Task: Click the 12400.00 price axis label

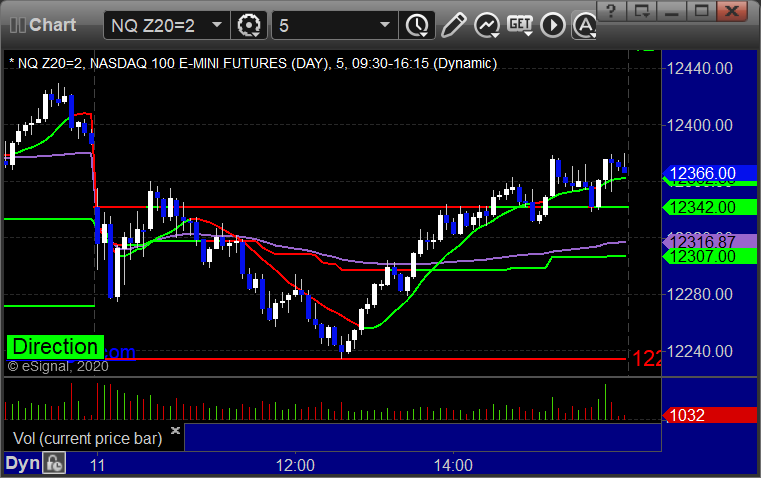Action: click(699, 126)
